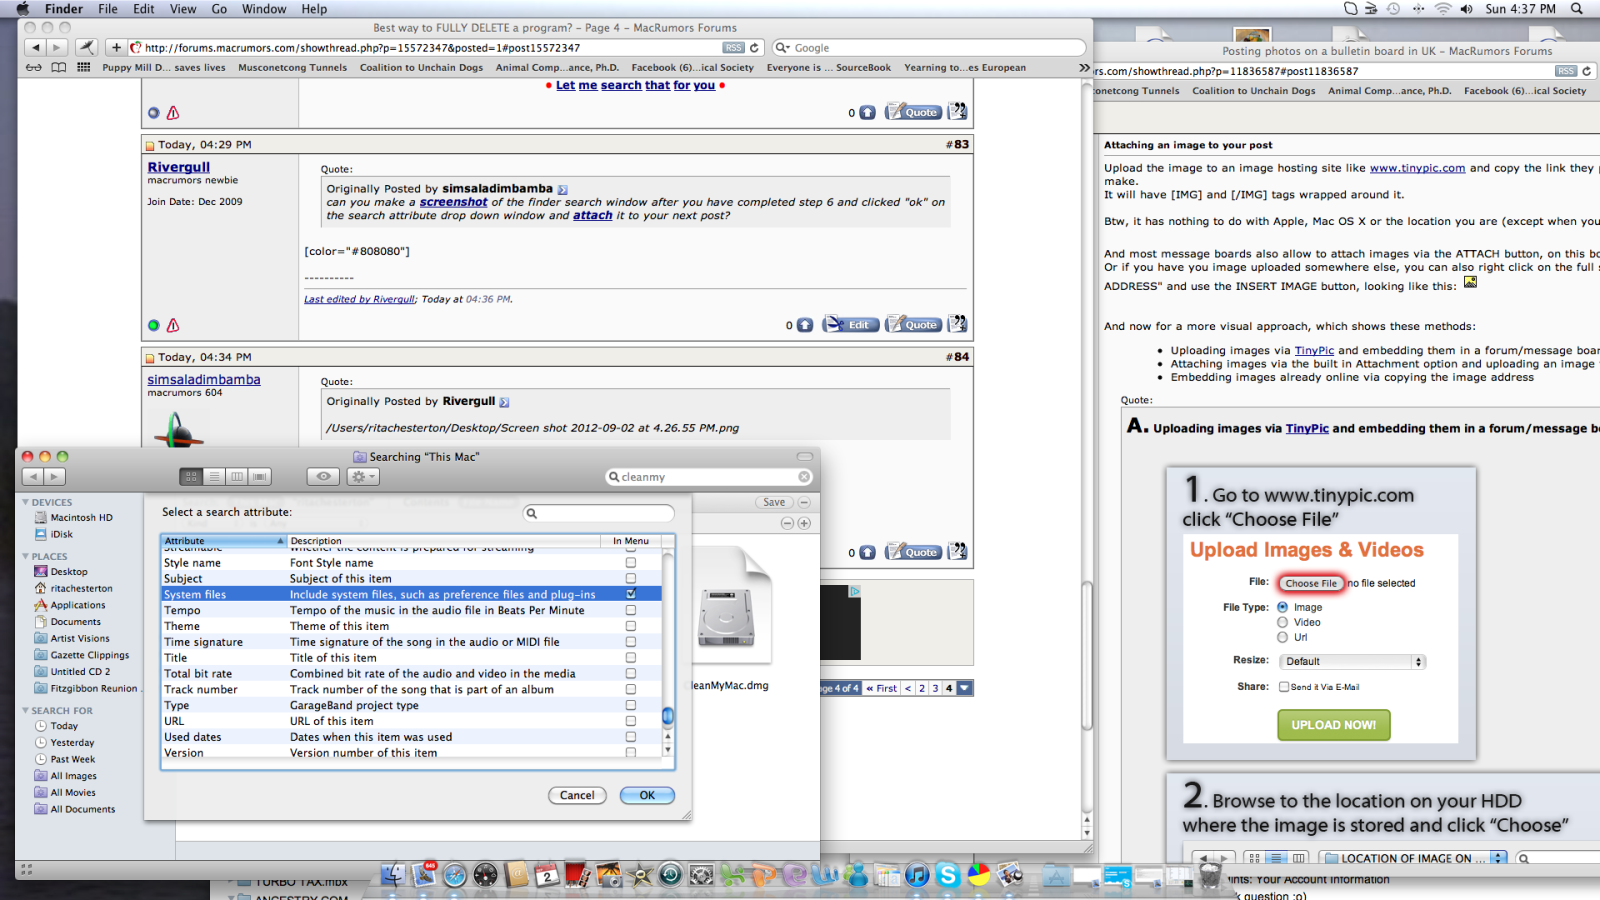1600x900 pixels.
Task: Click the Wi-Fi icon in menu bar
Action: (x=1442, y=9)
